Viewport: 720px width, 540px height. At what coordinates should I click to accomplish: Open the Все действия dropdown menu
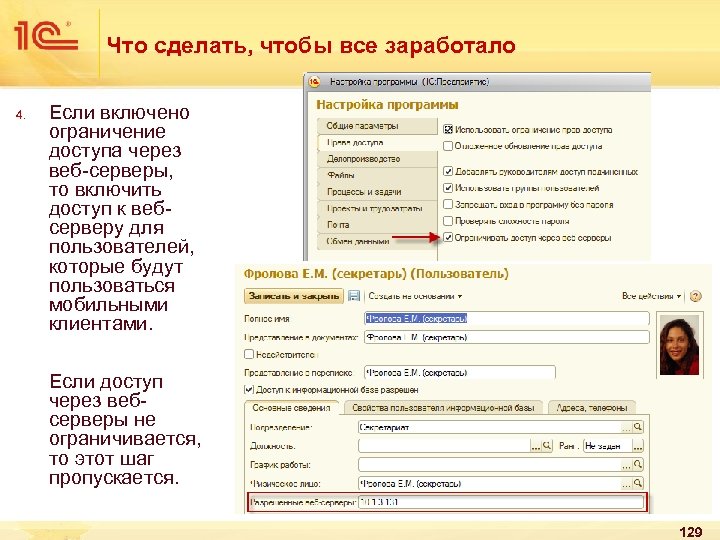coord(651,296)
